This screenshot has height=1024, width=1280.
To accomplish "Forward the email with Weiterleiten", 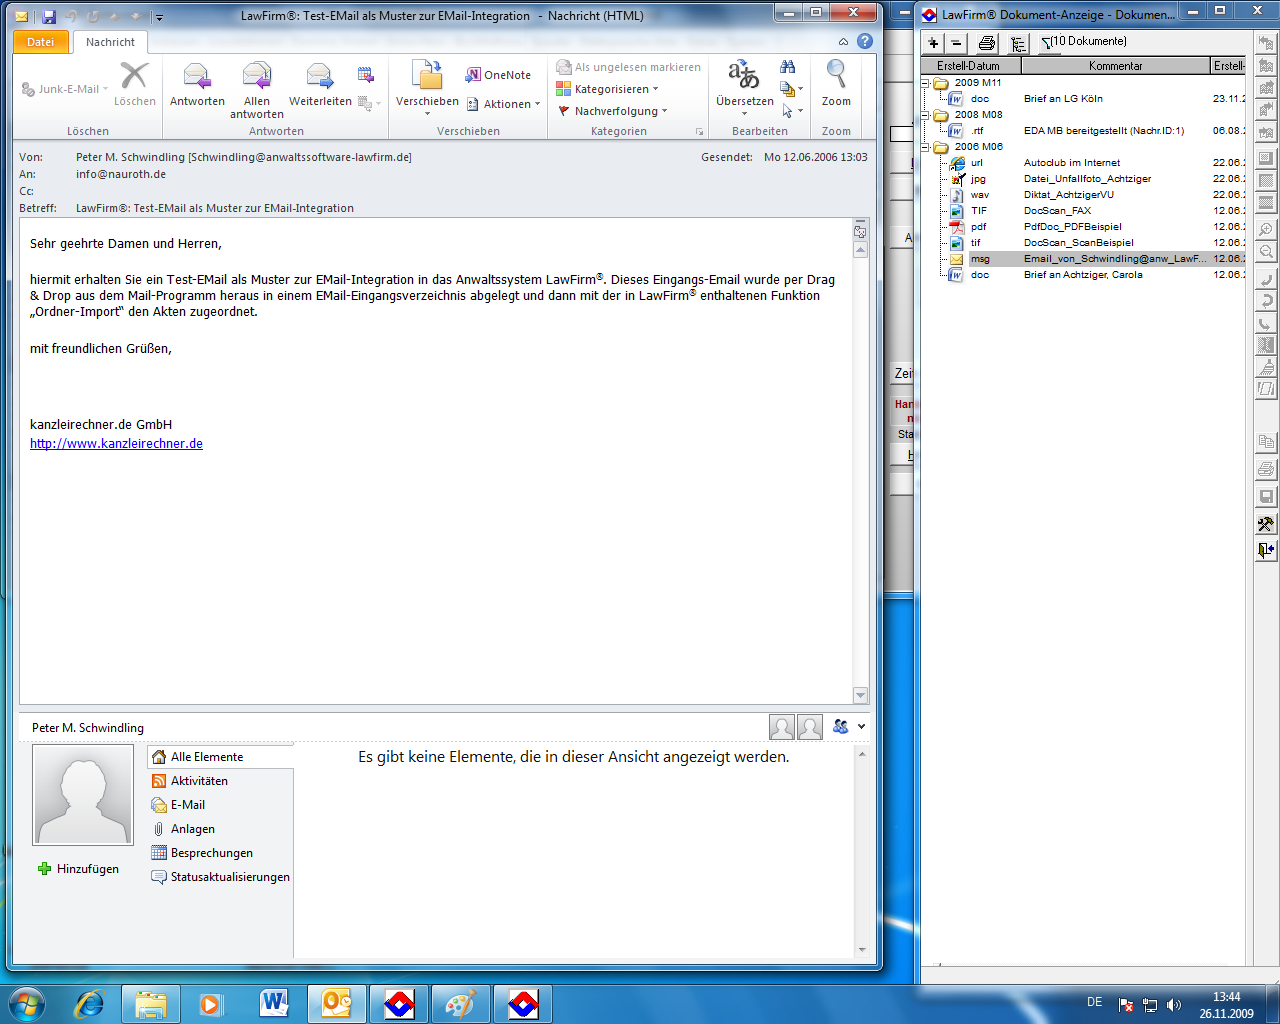I will (x=320, y=78).
